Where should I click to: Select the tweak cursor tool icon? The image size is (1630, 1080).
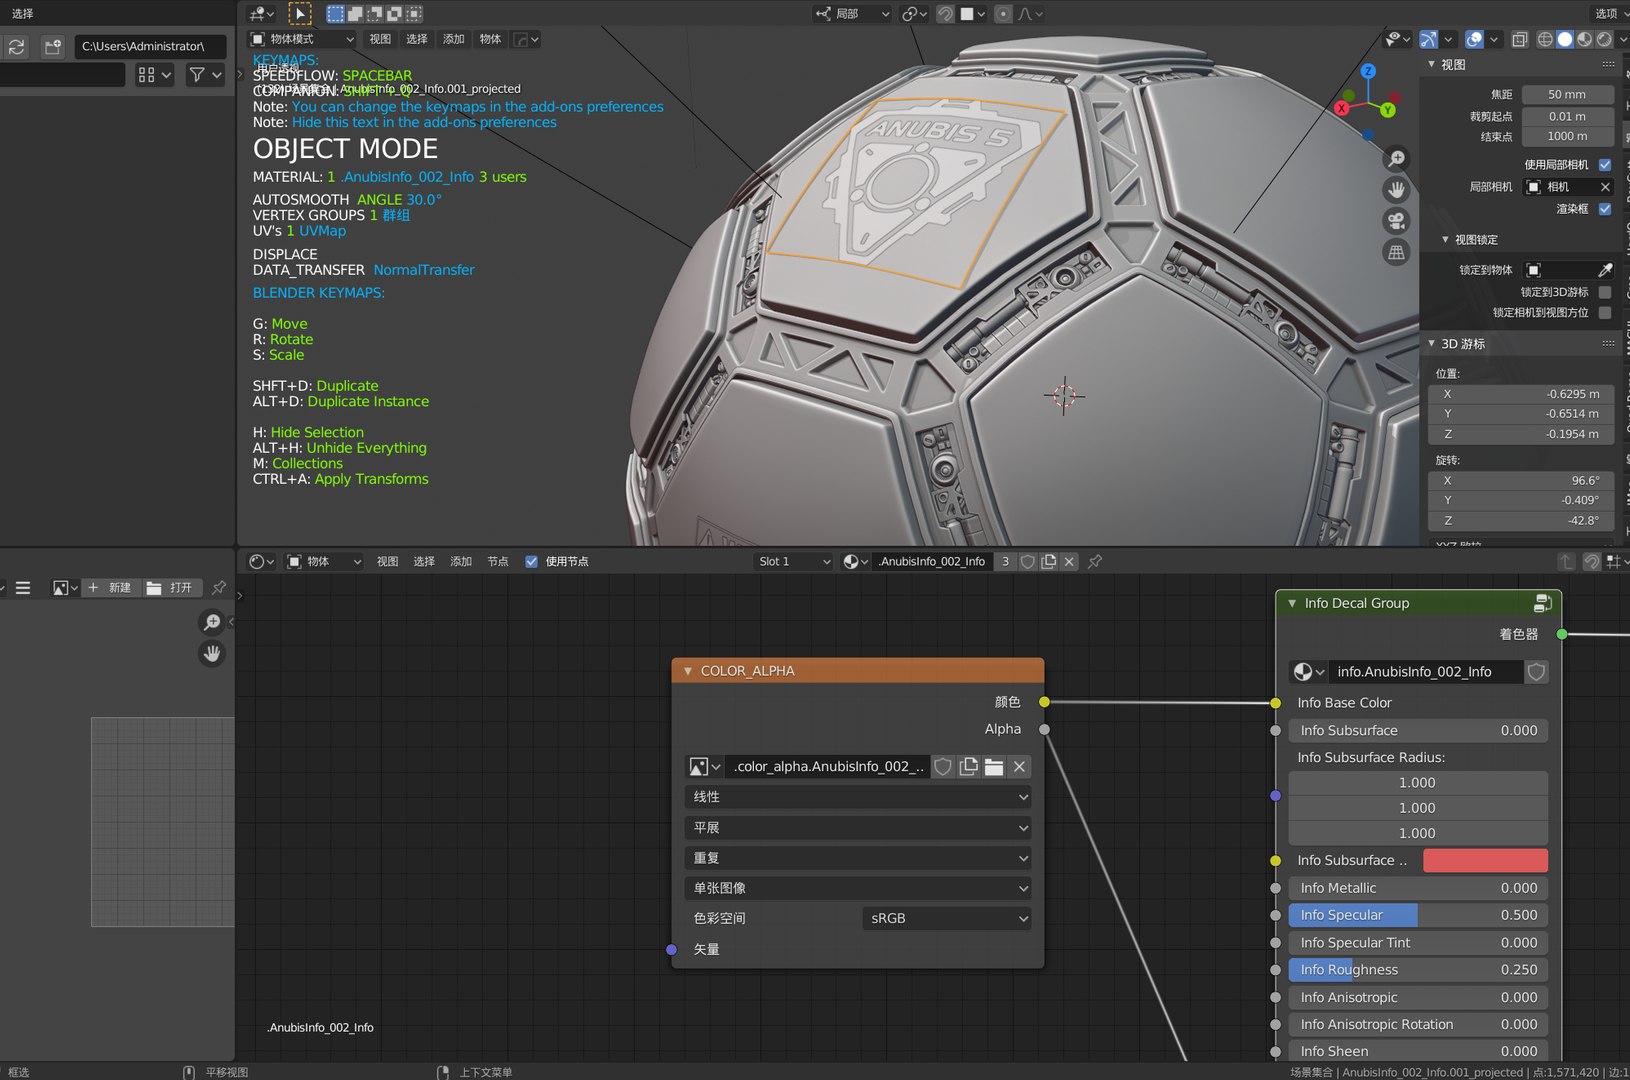pos(300,14)
